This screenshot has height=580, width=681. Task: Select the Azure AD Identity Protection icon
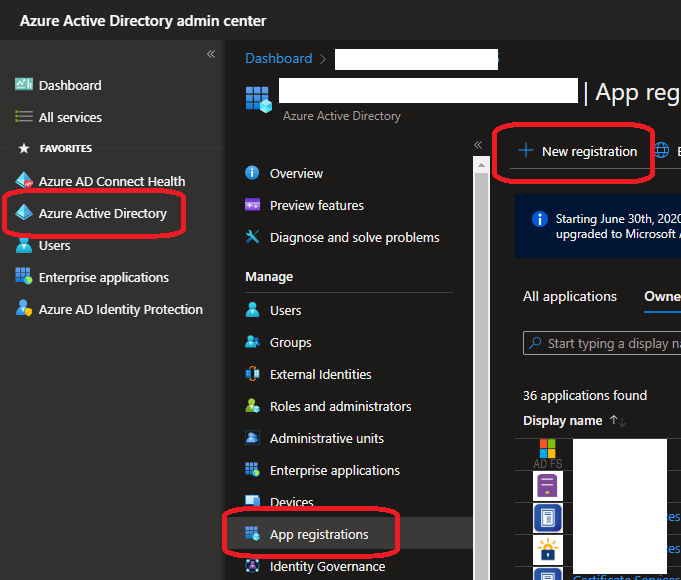click(24, 309)
